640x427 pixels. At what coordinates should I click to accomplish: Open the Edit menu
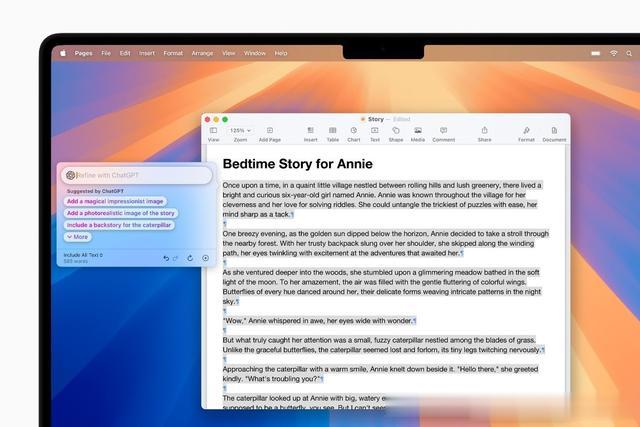(125, 53)
